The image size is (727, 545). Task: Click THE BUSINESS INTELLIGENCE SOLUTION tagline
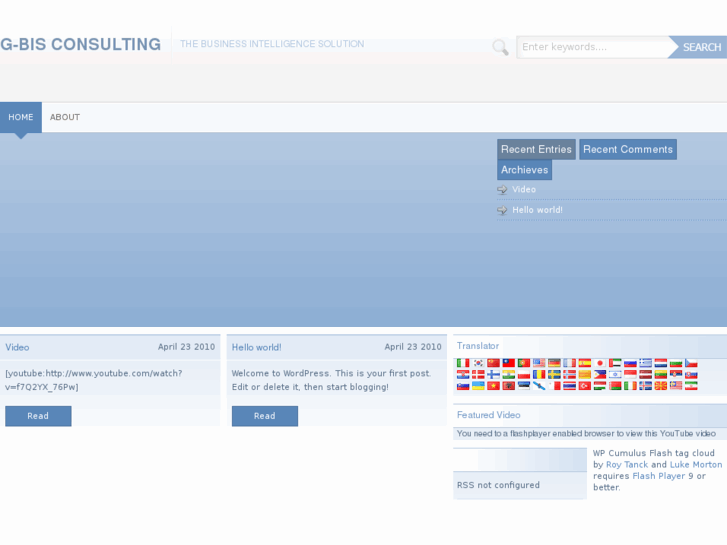272,44
